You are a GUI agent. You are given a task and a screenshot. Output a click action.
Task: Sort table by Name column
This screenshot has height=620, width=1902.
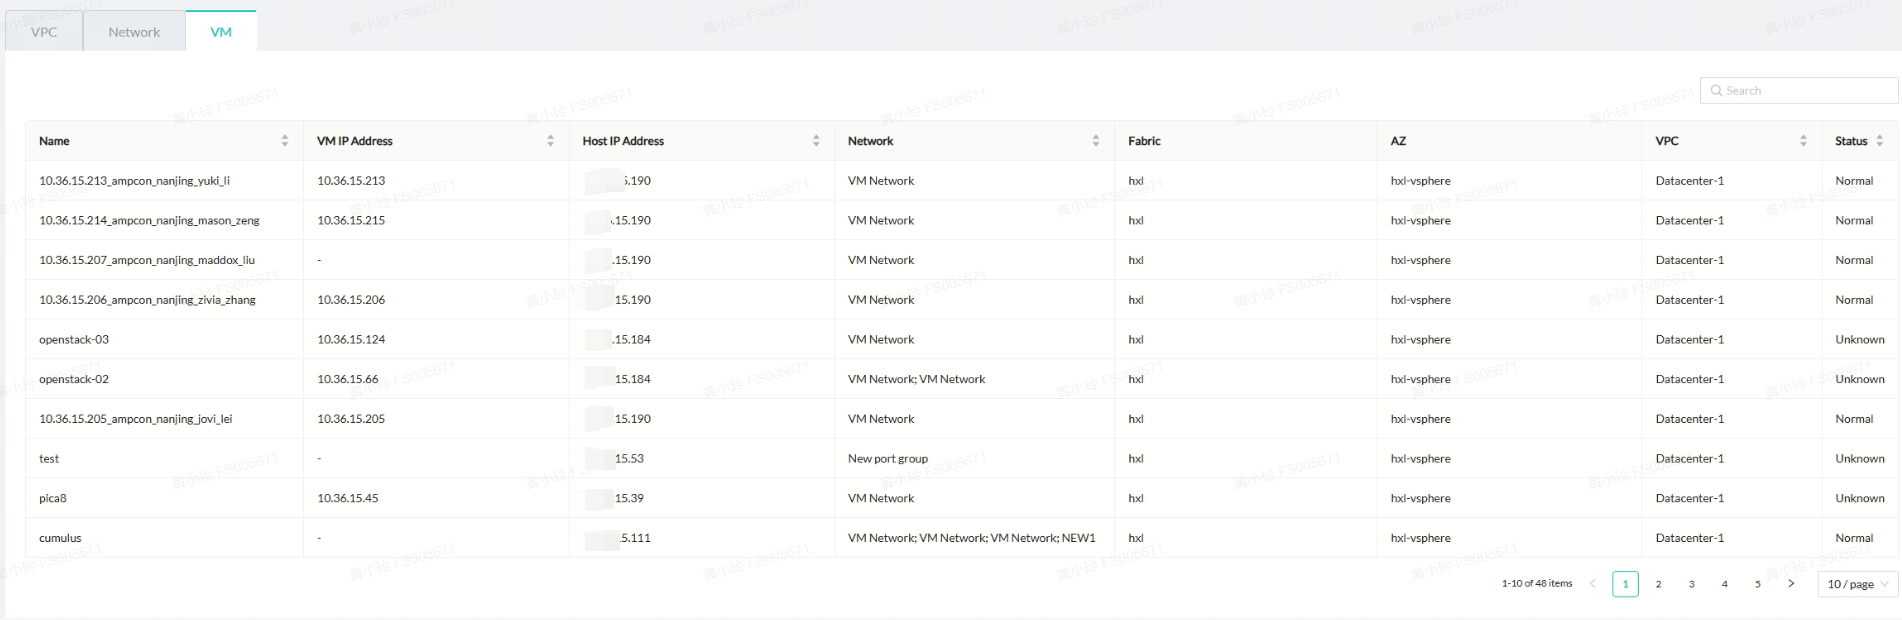285,141
